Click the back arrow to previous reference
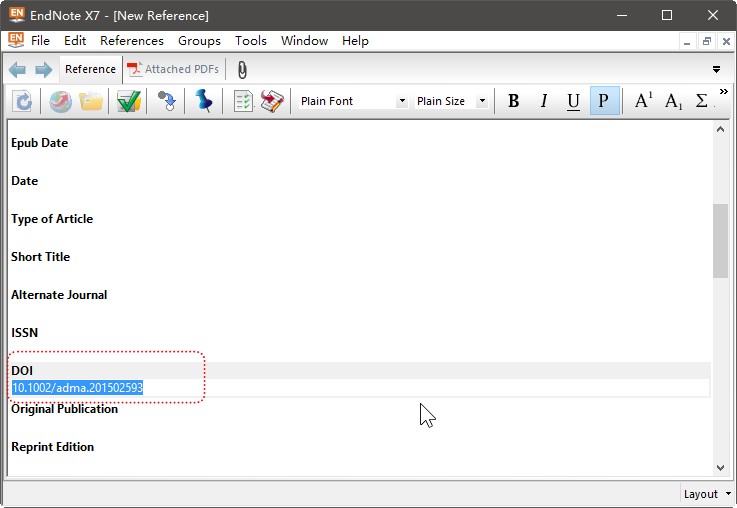Image resolution: width=737 pixels, height=508 pixels. pos(17,70)
